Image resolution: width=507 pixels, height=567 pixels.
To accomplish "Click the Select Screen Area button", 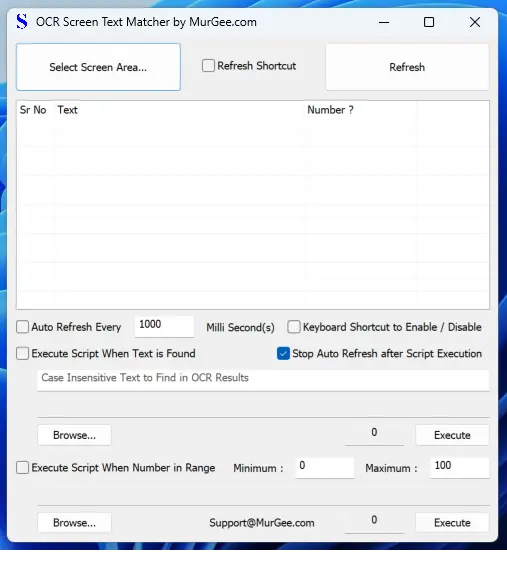I will point(98,67).
